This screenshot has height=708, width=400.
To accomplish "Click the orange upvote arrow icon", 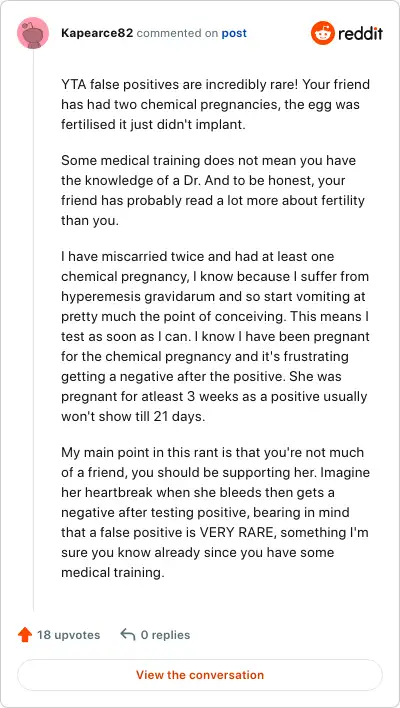I will coord(25,635).
